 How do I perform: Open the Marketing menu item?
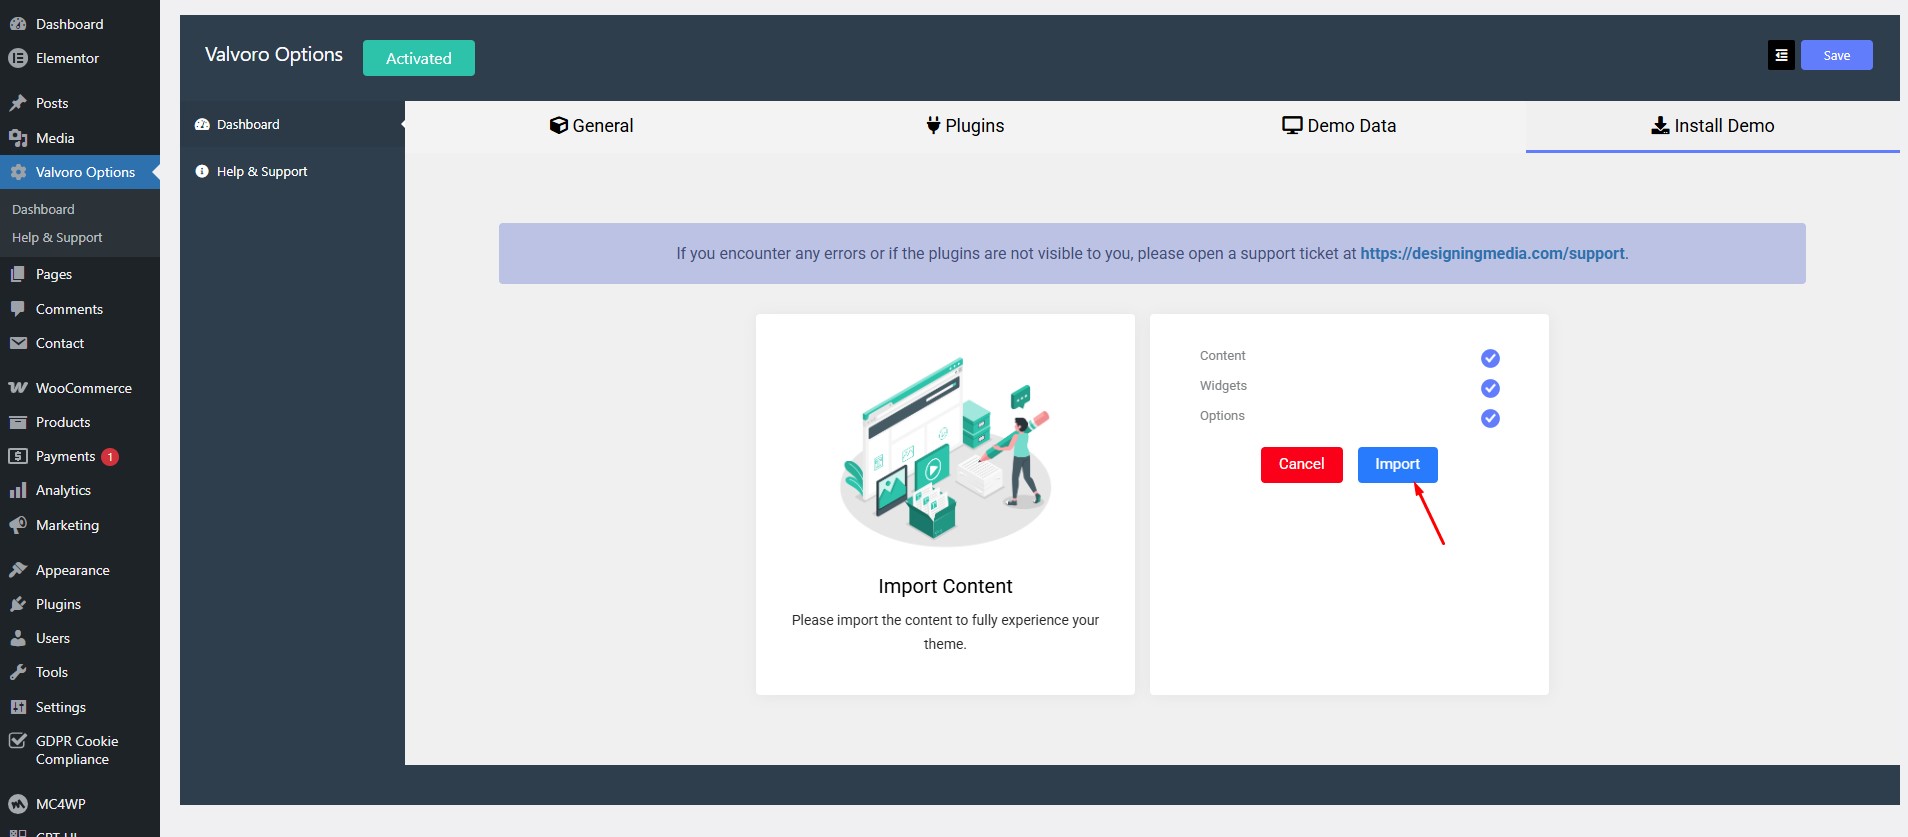coord(67,525)
